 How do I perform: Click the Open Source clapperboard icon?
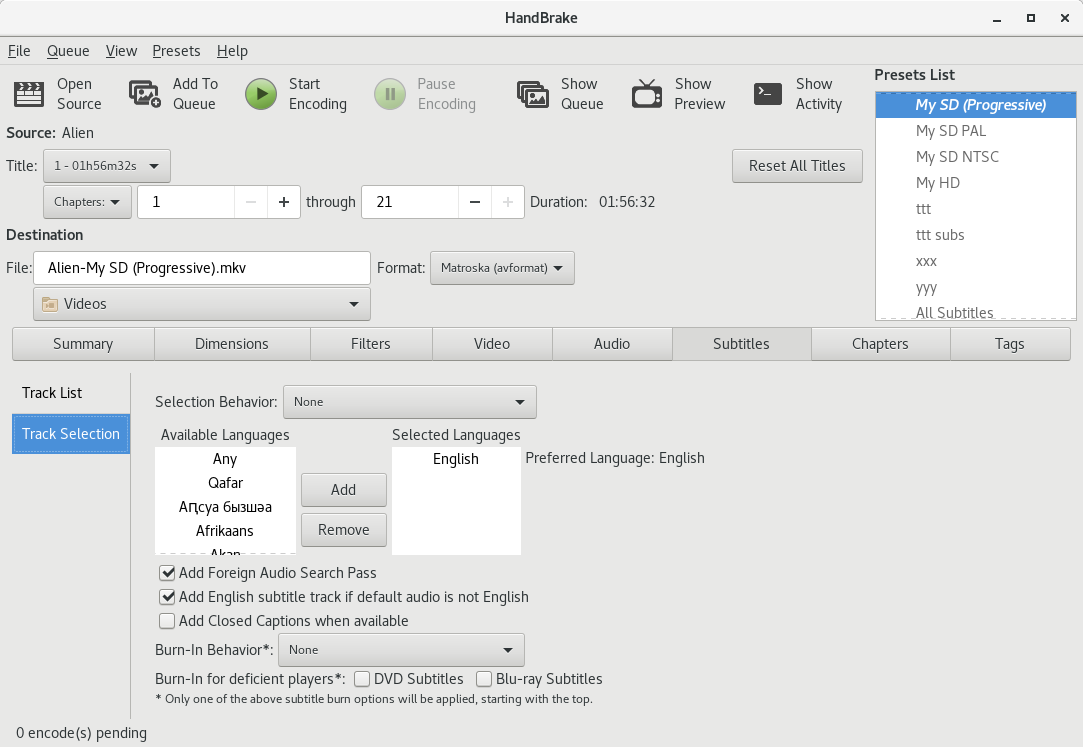[x=29, y=94]
